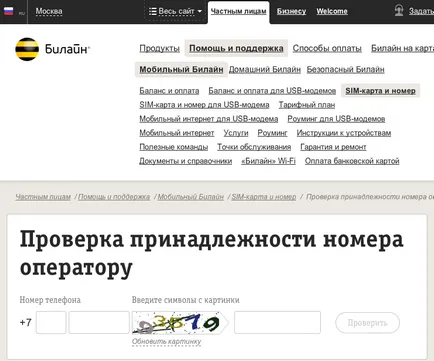Open Мобильный интернет для USB-модема link

coord(209,119)
